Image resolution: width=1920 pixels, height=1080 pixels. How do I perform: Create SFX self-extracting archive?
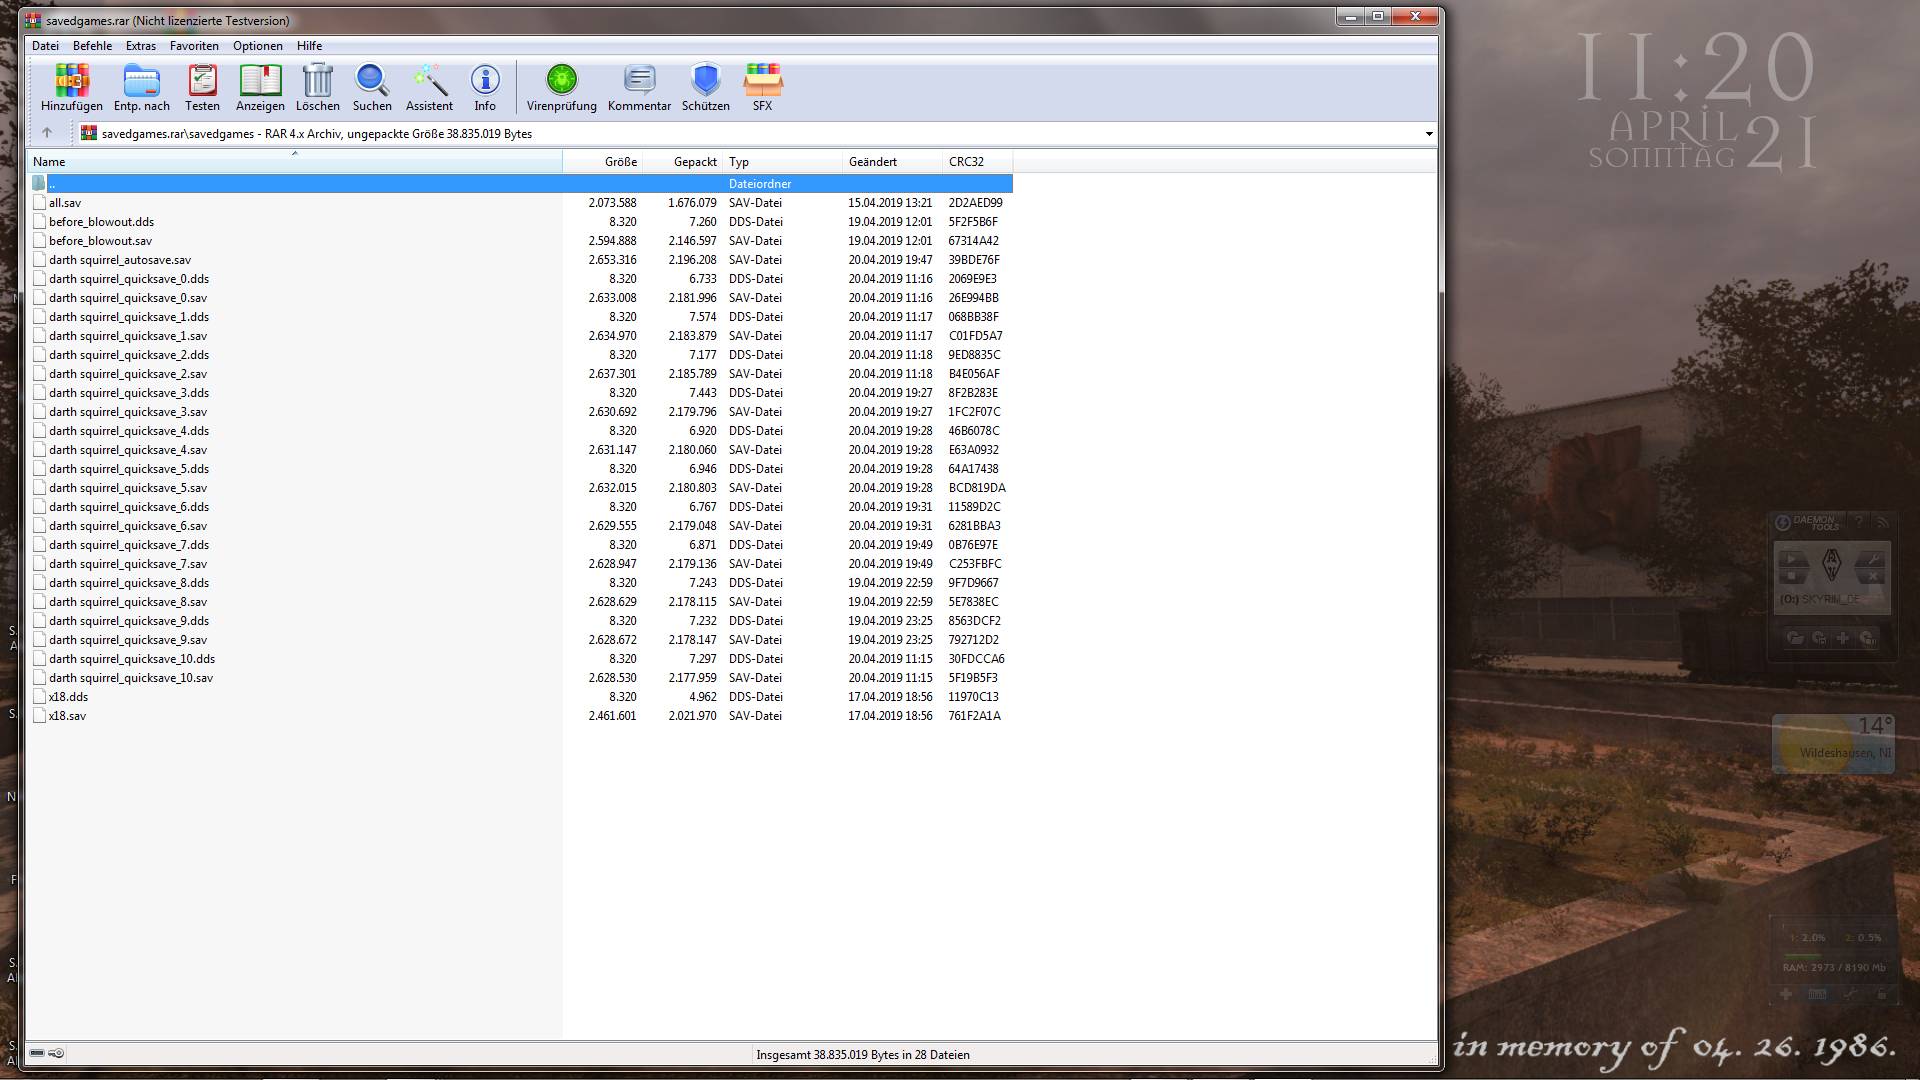[762, 87]
